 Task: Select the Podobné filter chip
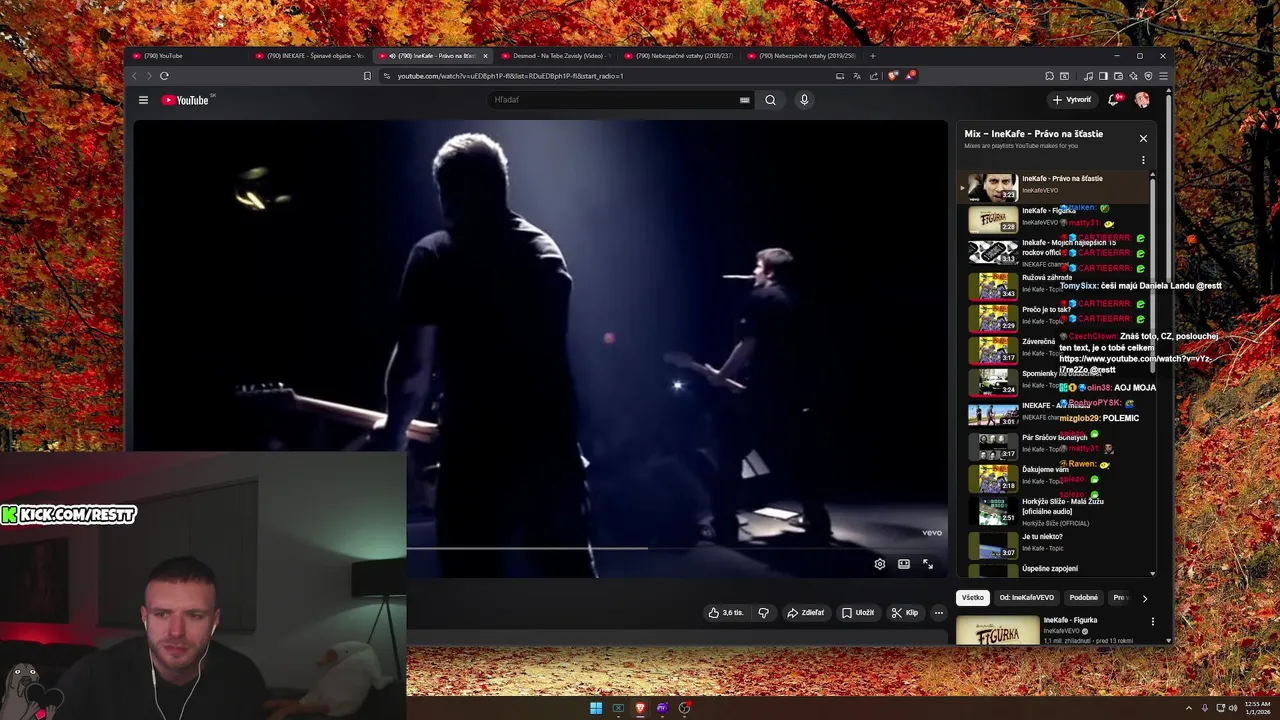point(1083,598)
